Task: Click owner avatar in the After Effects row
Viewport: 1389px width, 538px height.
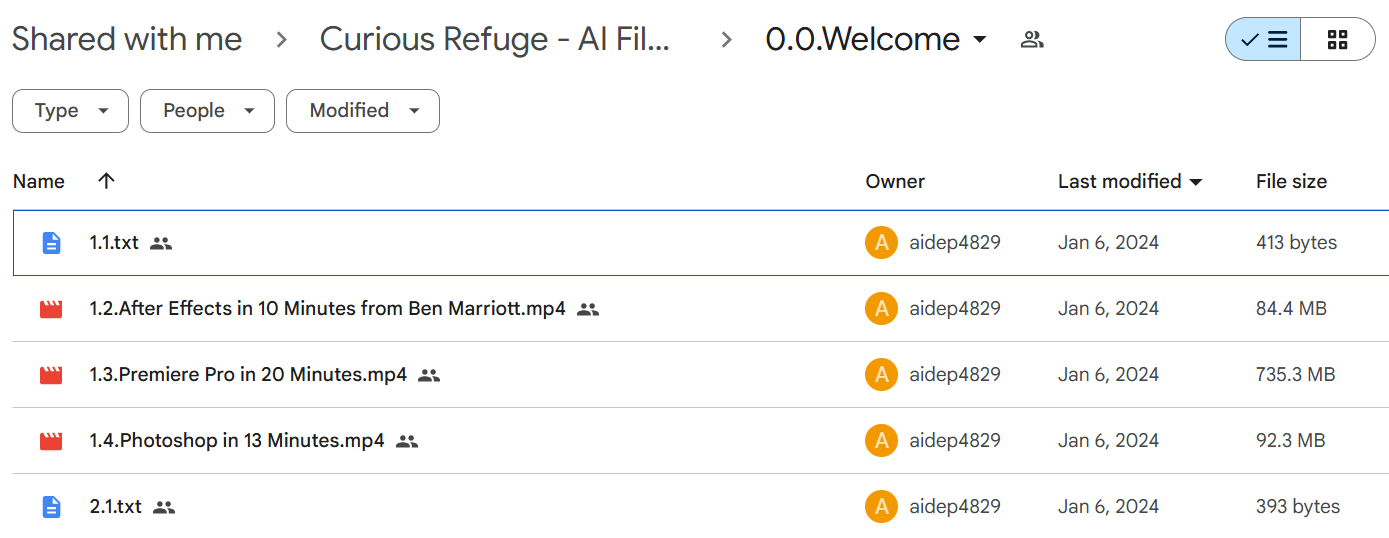Action: coord(881,309)
